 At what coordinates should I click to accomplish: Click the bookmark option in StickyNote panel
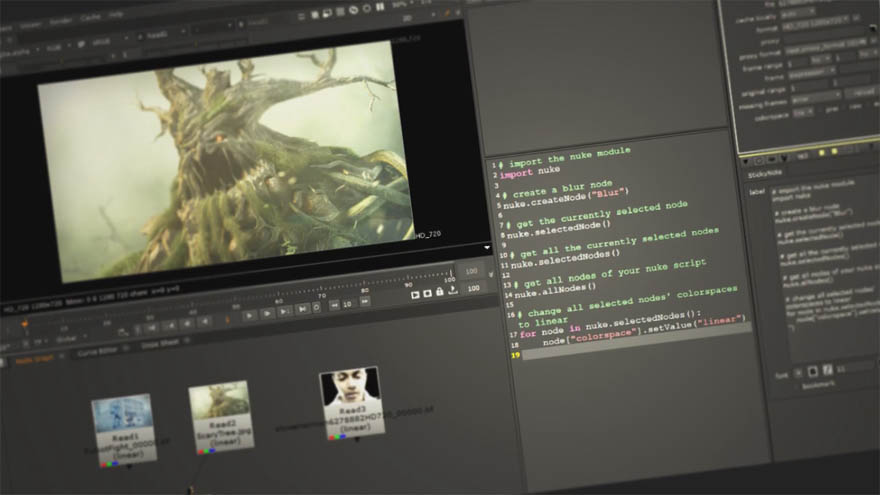pyautogui.click(x=818, y=385)
